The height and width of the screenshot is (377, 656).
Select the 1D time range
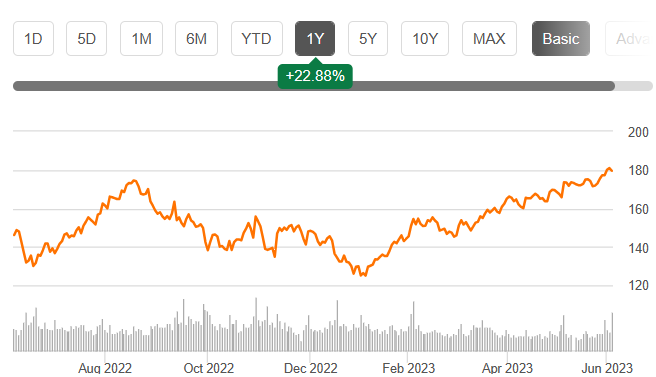(x=33, y=38)
